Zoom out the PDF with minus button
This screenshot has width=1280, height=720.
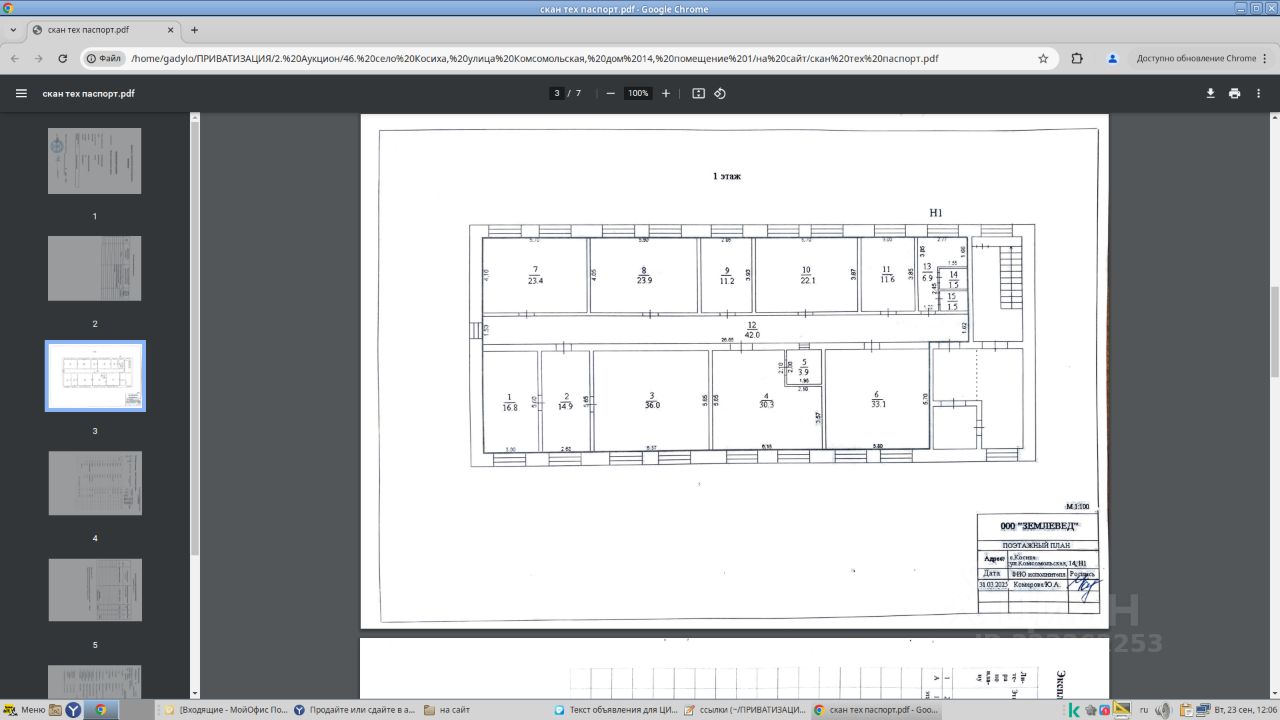tap(610, 93)
